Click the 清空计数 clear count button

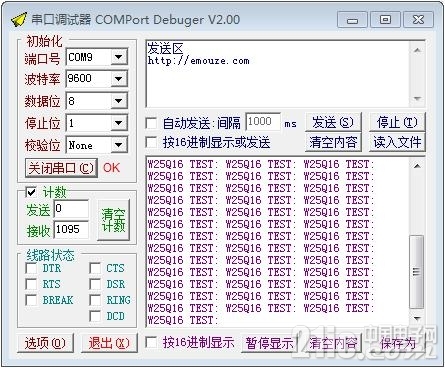coord(113,219)
